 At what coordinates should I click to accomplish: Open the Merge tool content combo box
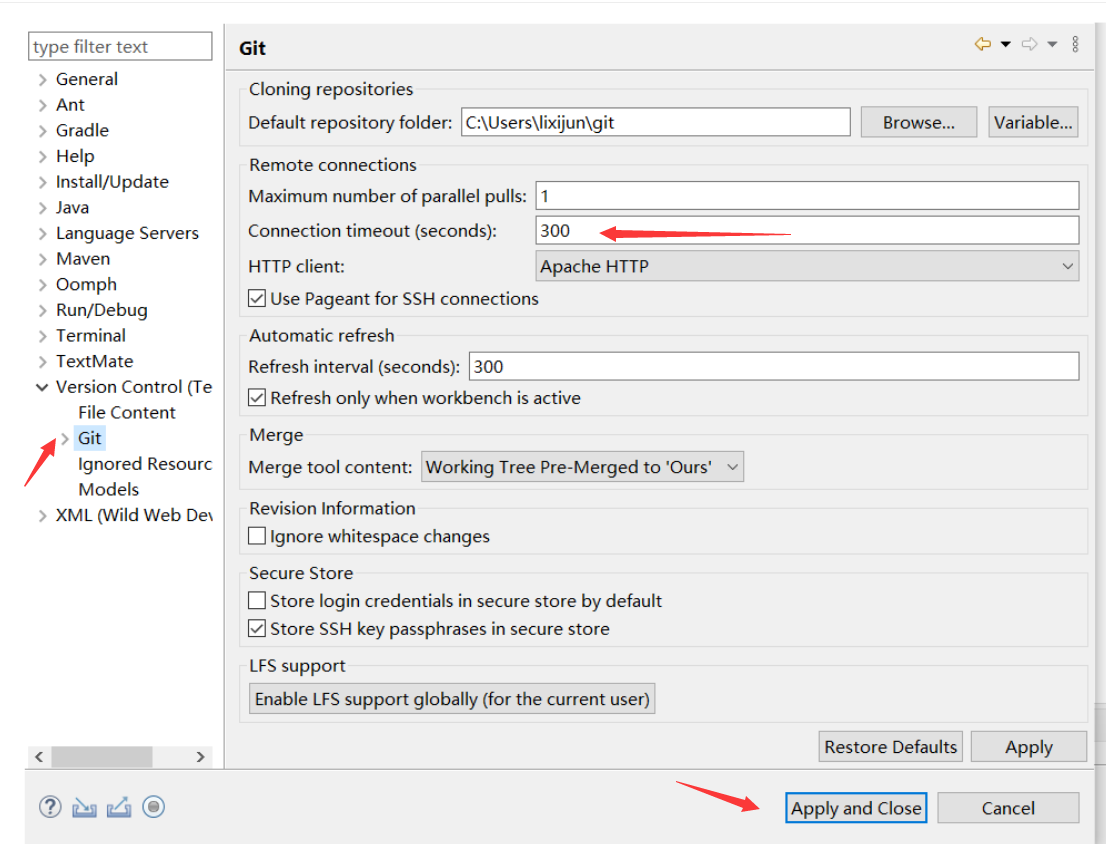582,467
